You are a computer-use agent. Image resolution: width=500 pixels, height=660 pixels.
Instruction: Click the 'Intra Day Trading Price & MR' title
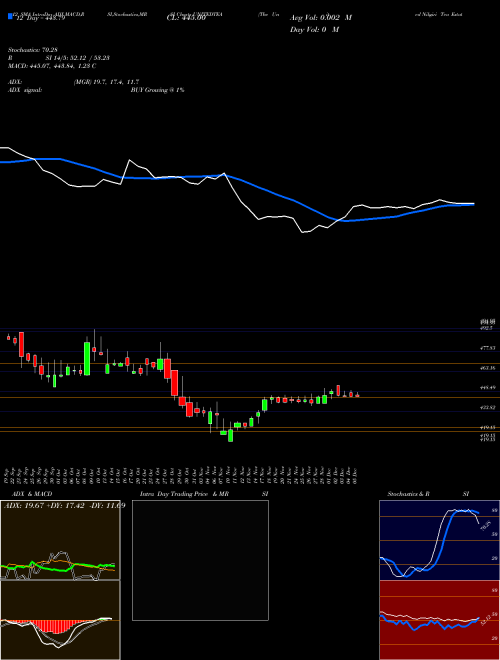click(x=184, y=494)
